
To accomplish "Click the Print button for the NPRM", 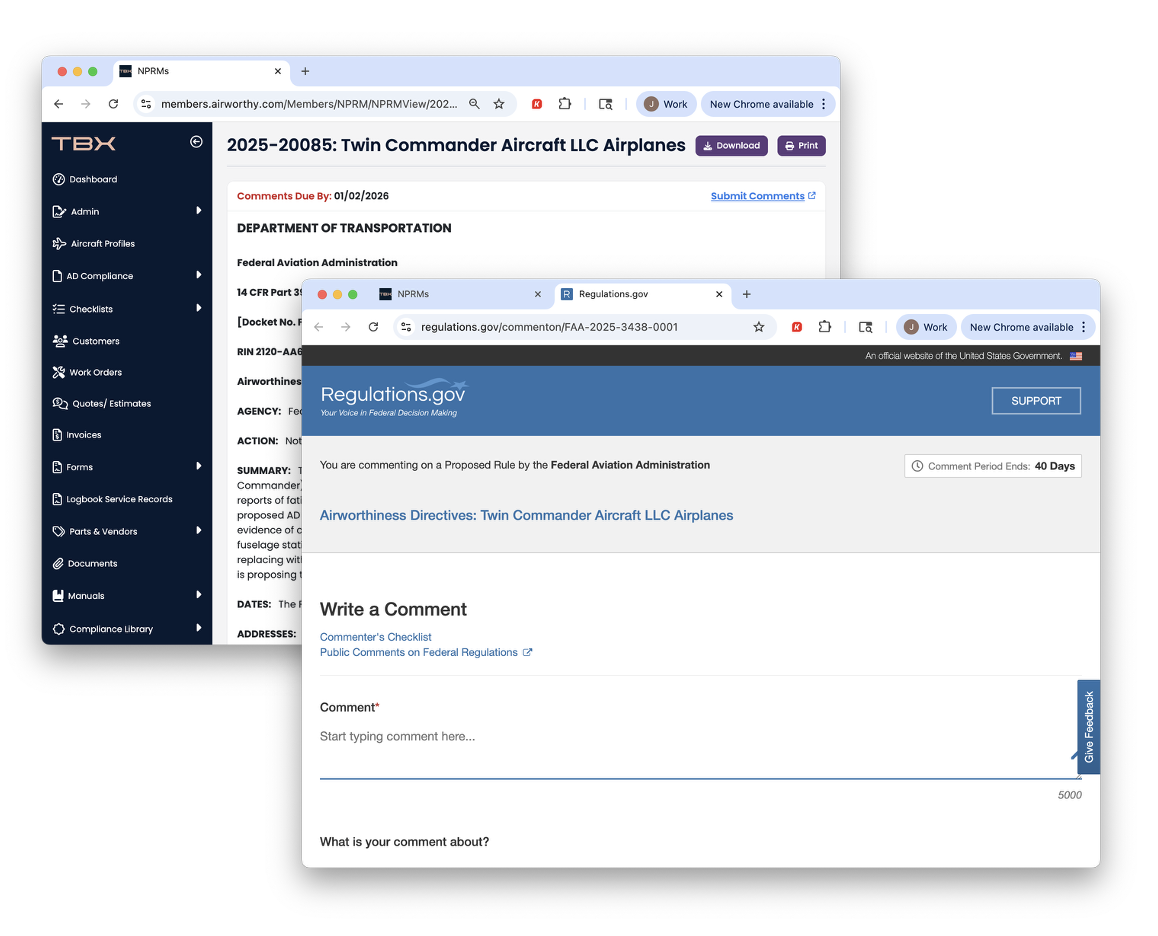I will click(801, 146).
